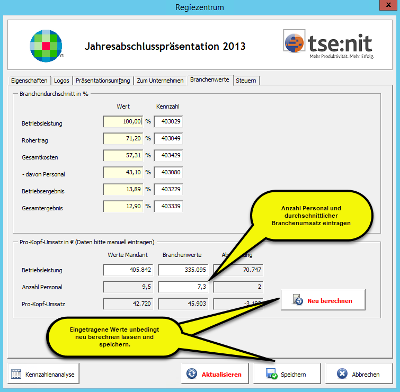Edit Gesamtergebnis Wert field
This screenshot has height=392, width=400.
tap(123, 206)
